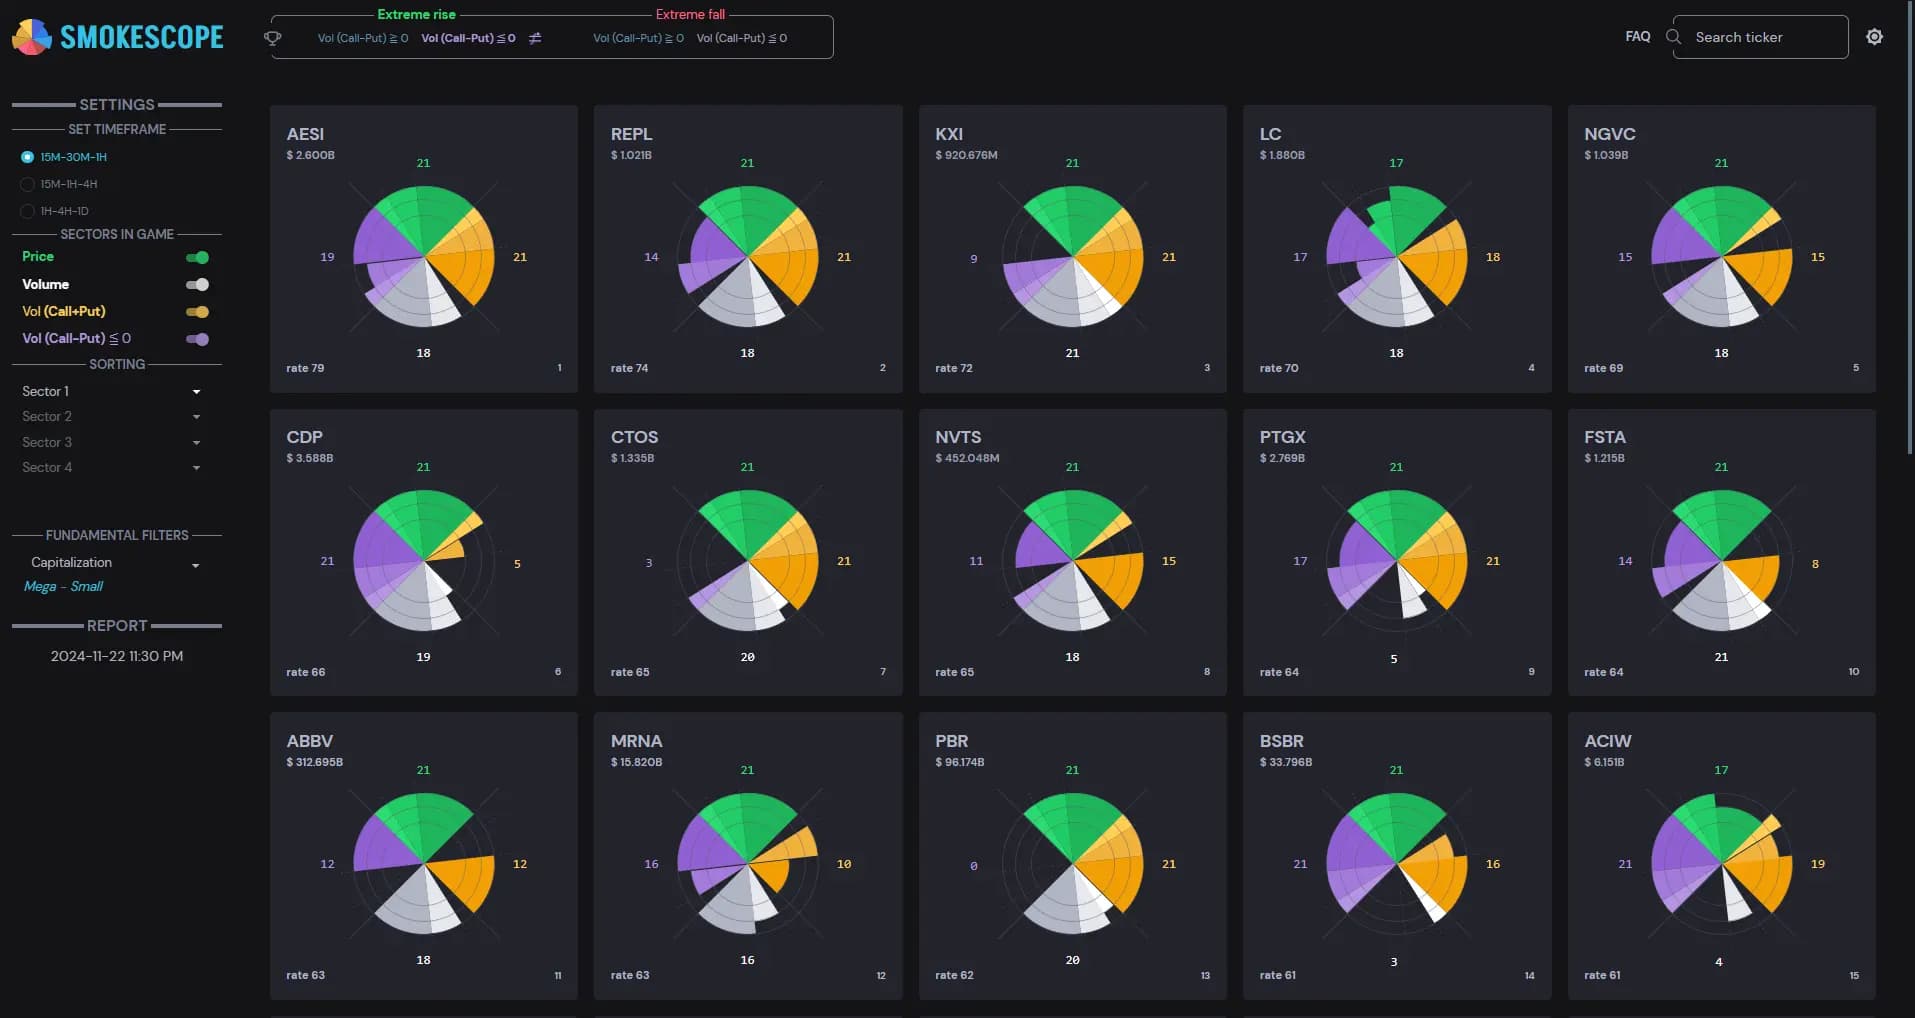The image size is (1915, 1018).
Task: Click the SmokeScope logo icon
Action: (x=31, y=37)
